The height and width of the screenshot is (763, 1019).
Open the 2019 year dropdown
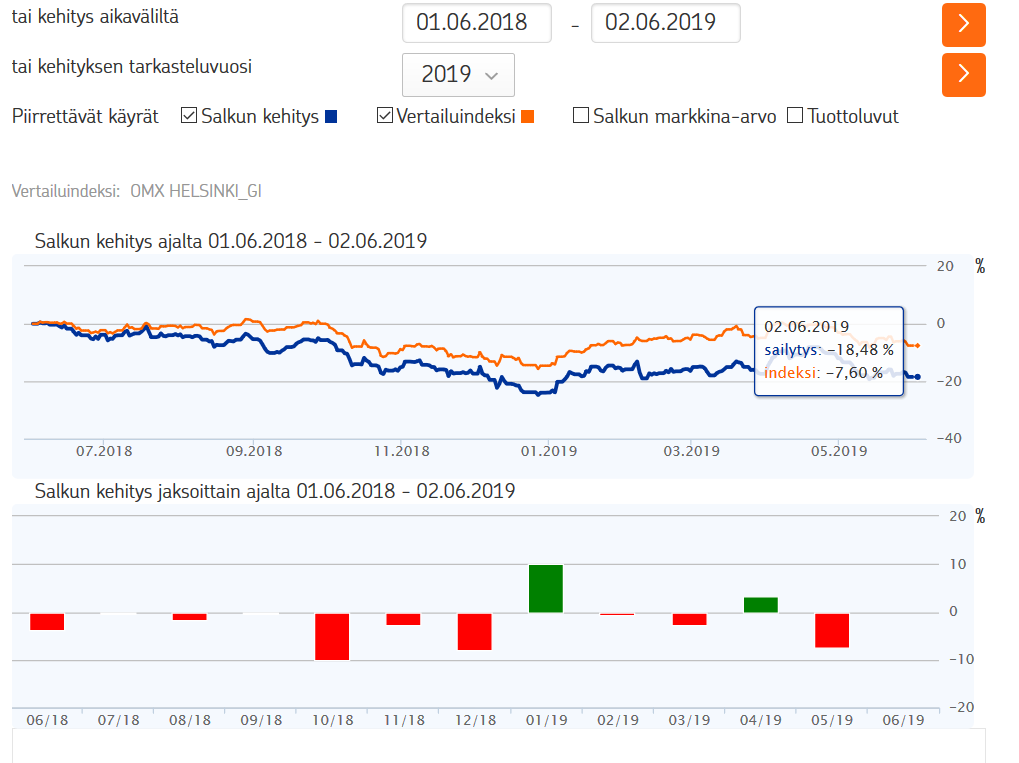pyautogui.click(x=458, y=75)
